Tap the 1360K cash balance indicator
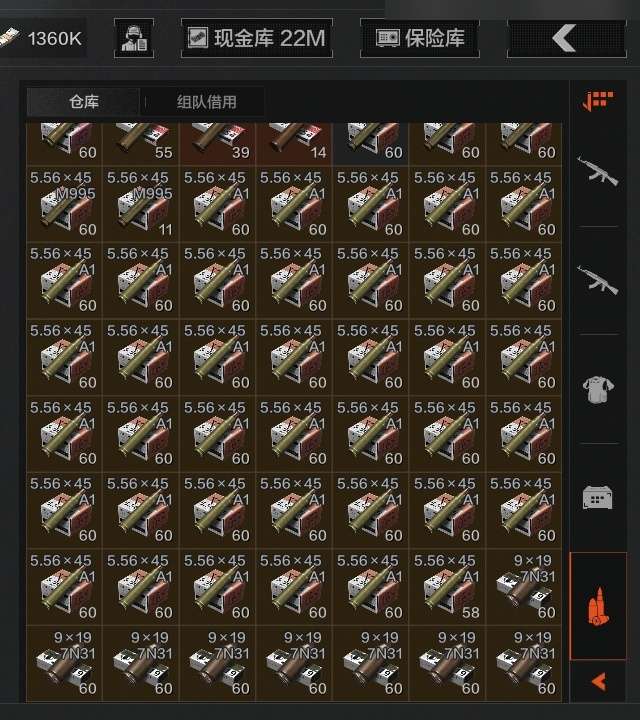 (x=42, y=38)
